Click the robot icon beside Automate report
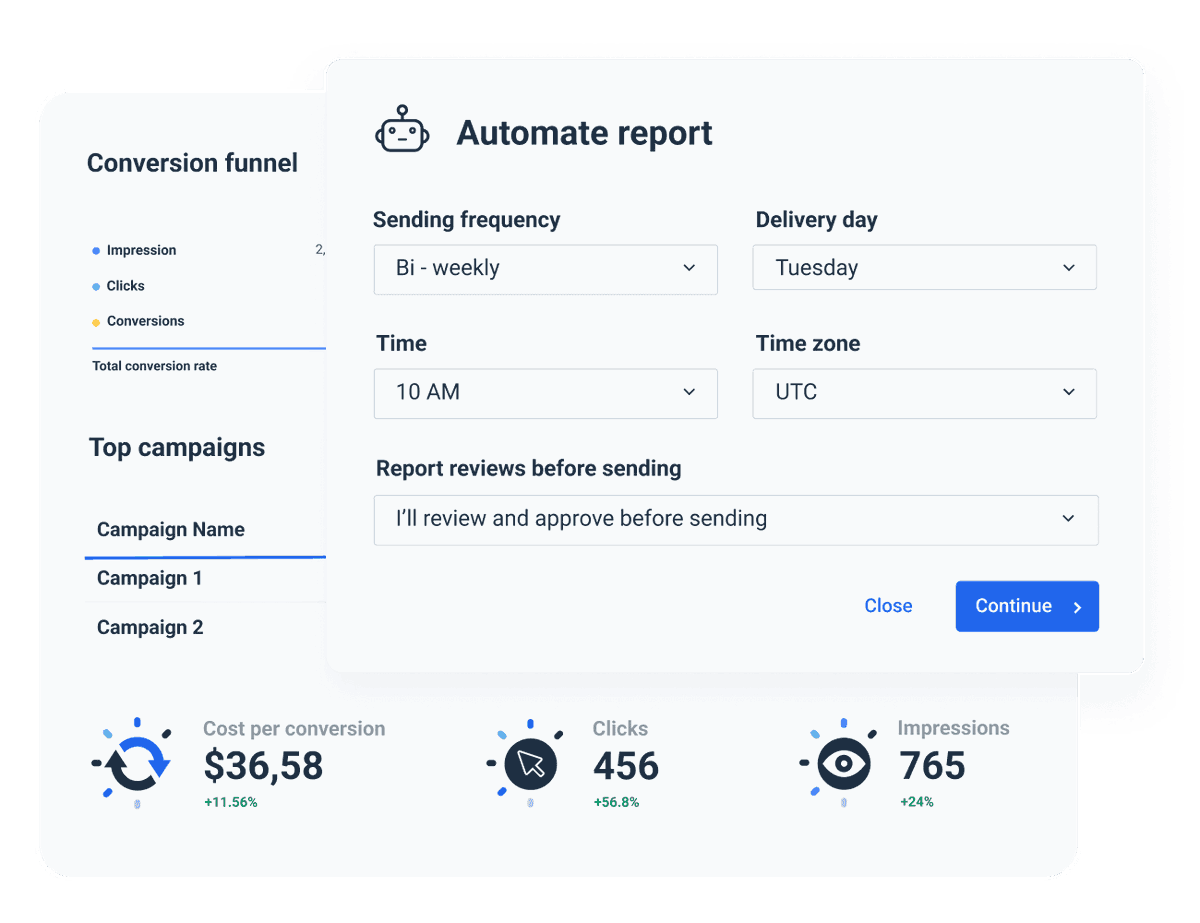 point(402,131)
